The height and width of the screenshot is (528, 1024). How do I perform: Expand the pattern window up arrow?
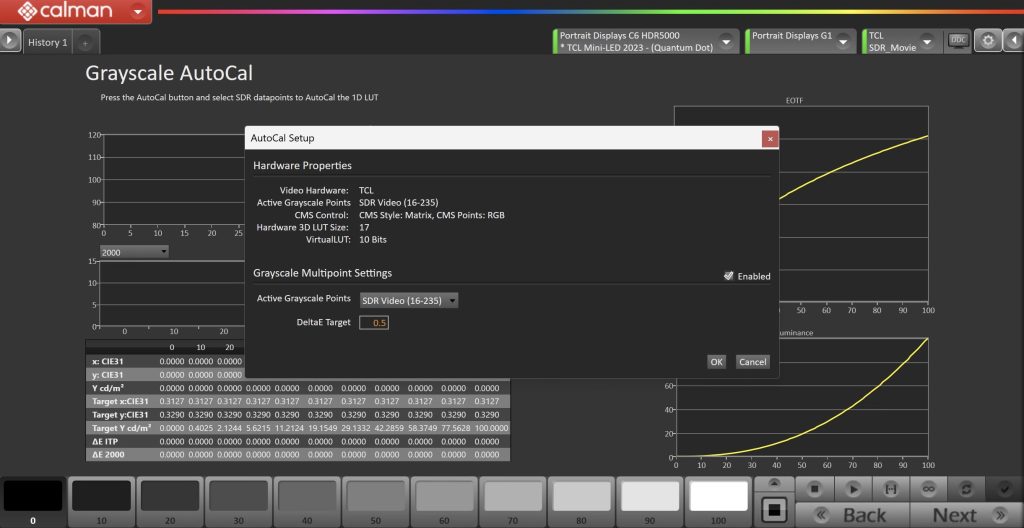(x=774, y=484)
